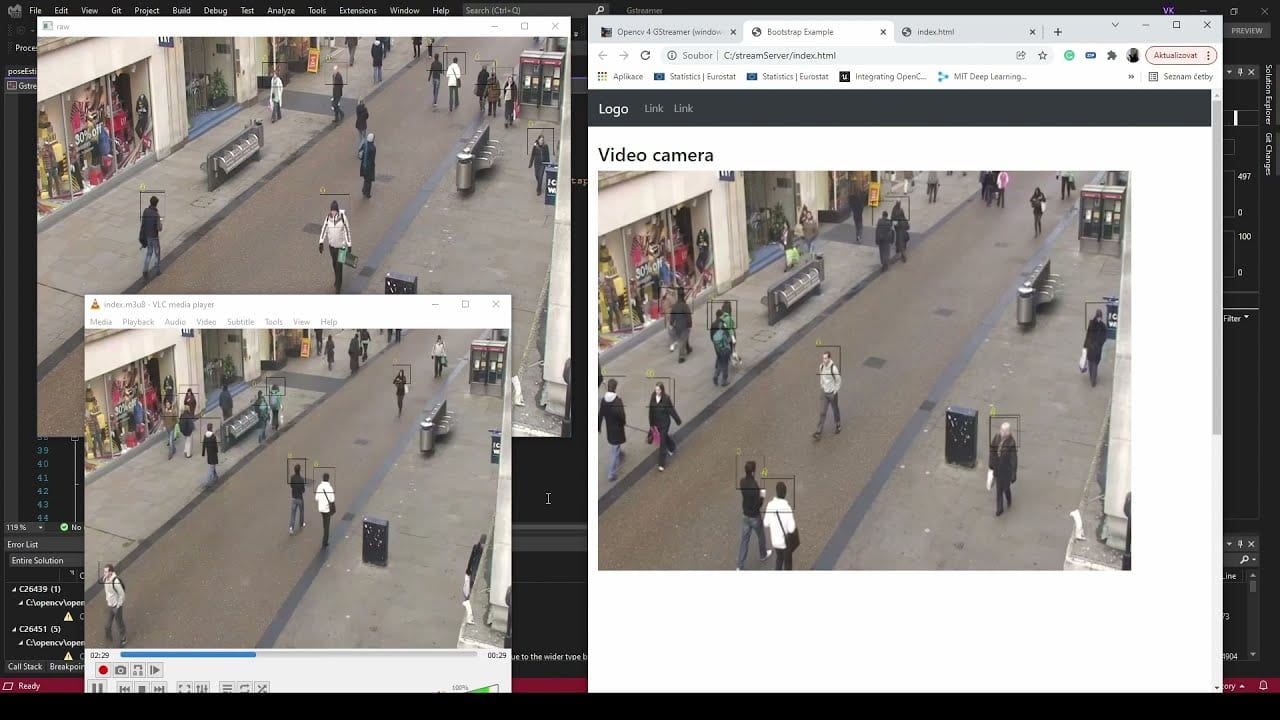This screenshot has height=720, width=1280.
Task: Open the Chrome extensions puzzle icon
Action: click(x=1111, y=55)
